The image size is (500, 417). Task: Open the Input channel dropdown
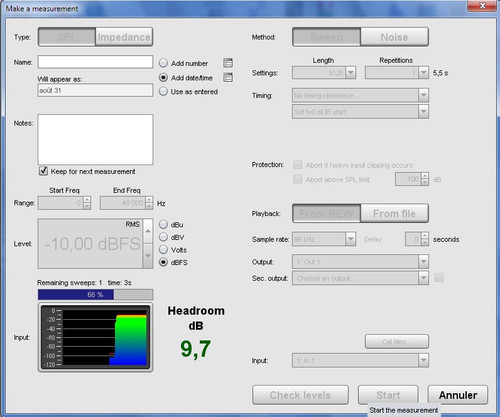(x=360, y=360)
